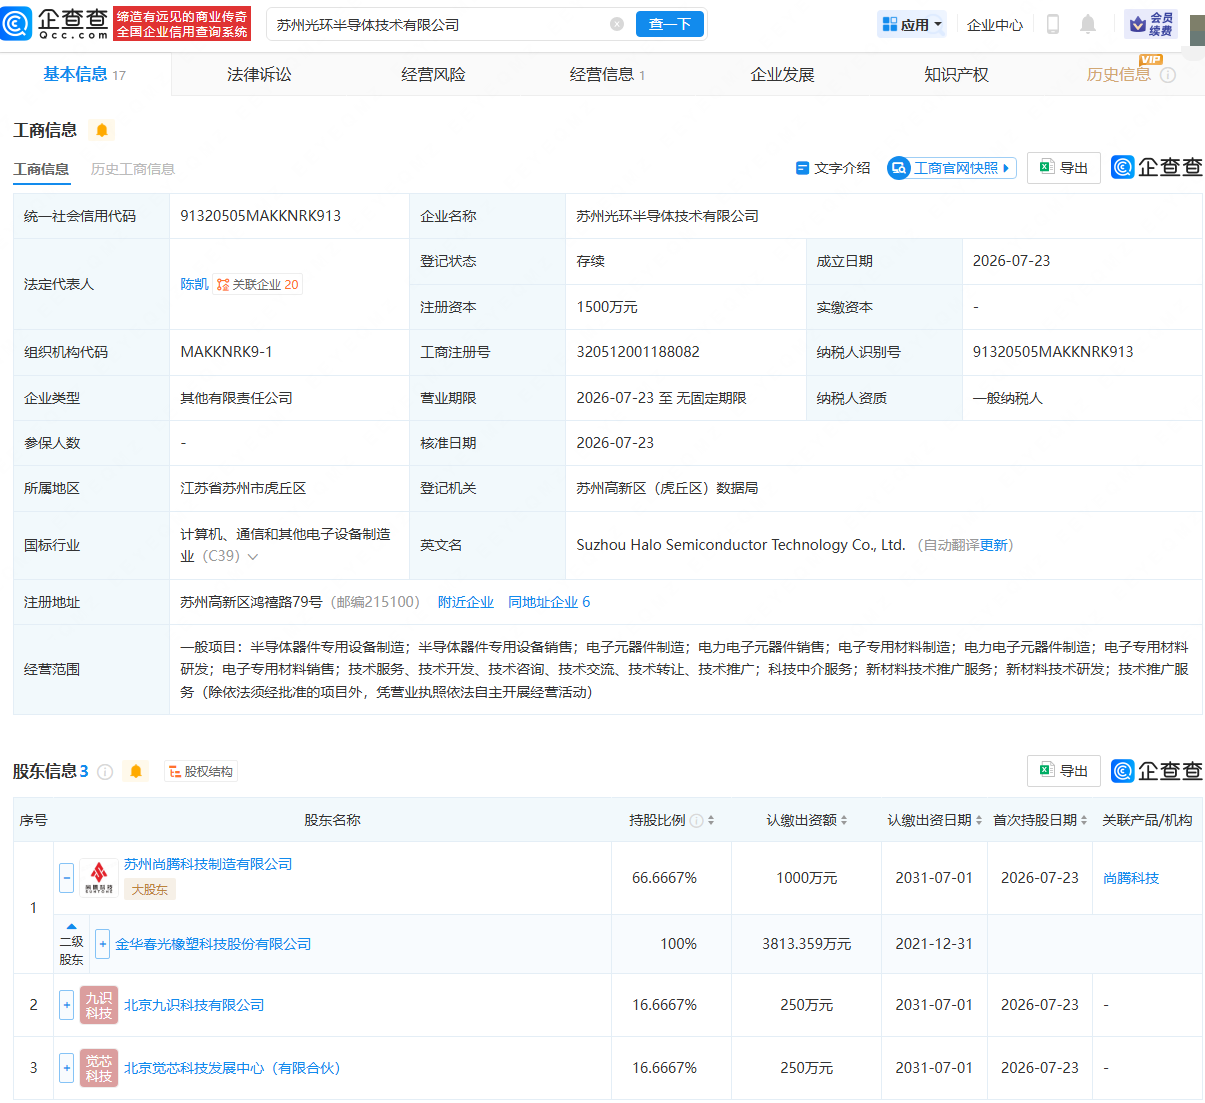Click the red slogan banner beside logo
The image size is (1205, 1103).
point(182,24)
